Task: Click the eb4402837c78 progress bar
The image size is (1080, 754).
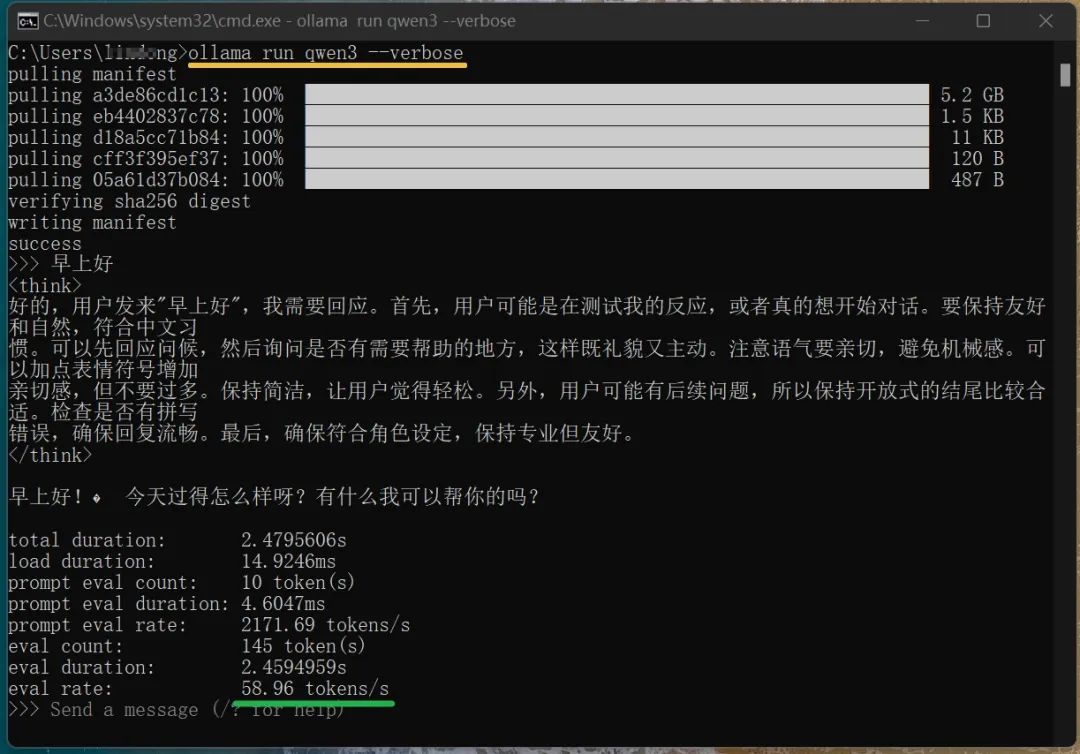Action: tap(616, 116)
